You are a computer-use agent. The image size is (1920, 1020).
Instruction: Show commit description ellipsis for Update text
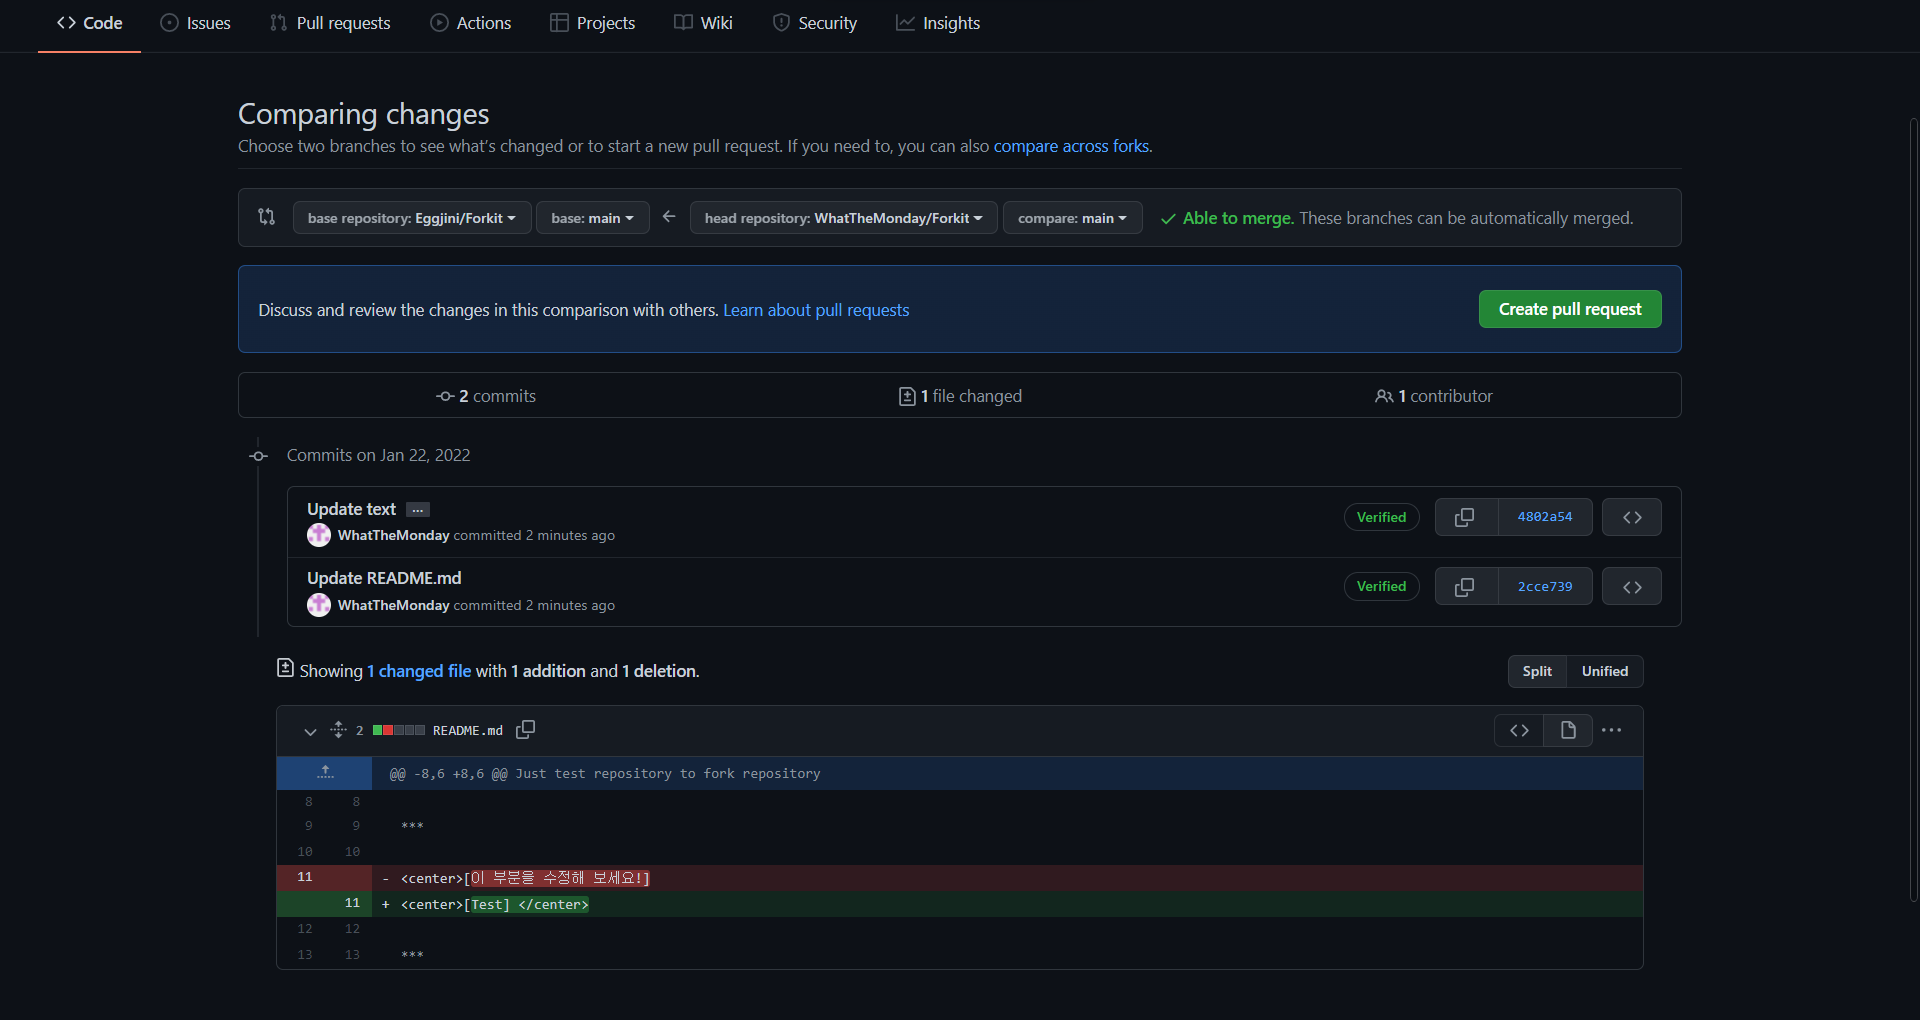click(x=418, y=510)
